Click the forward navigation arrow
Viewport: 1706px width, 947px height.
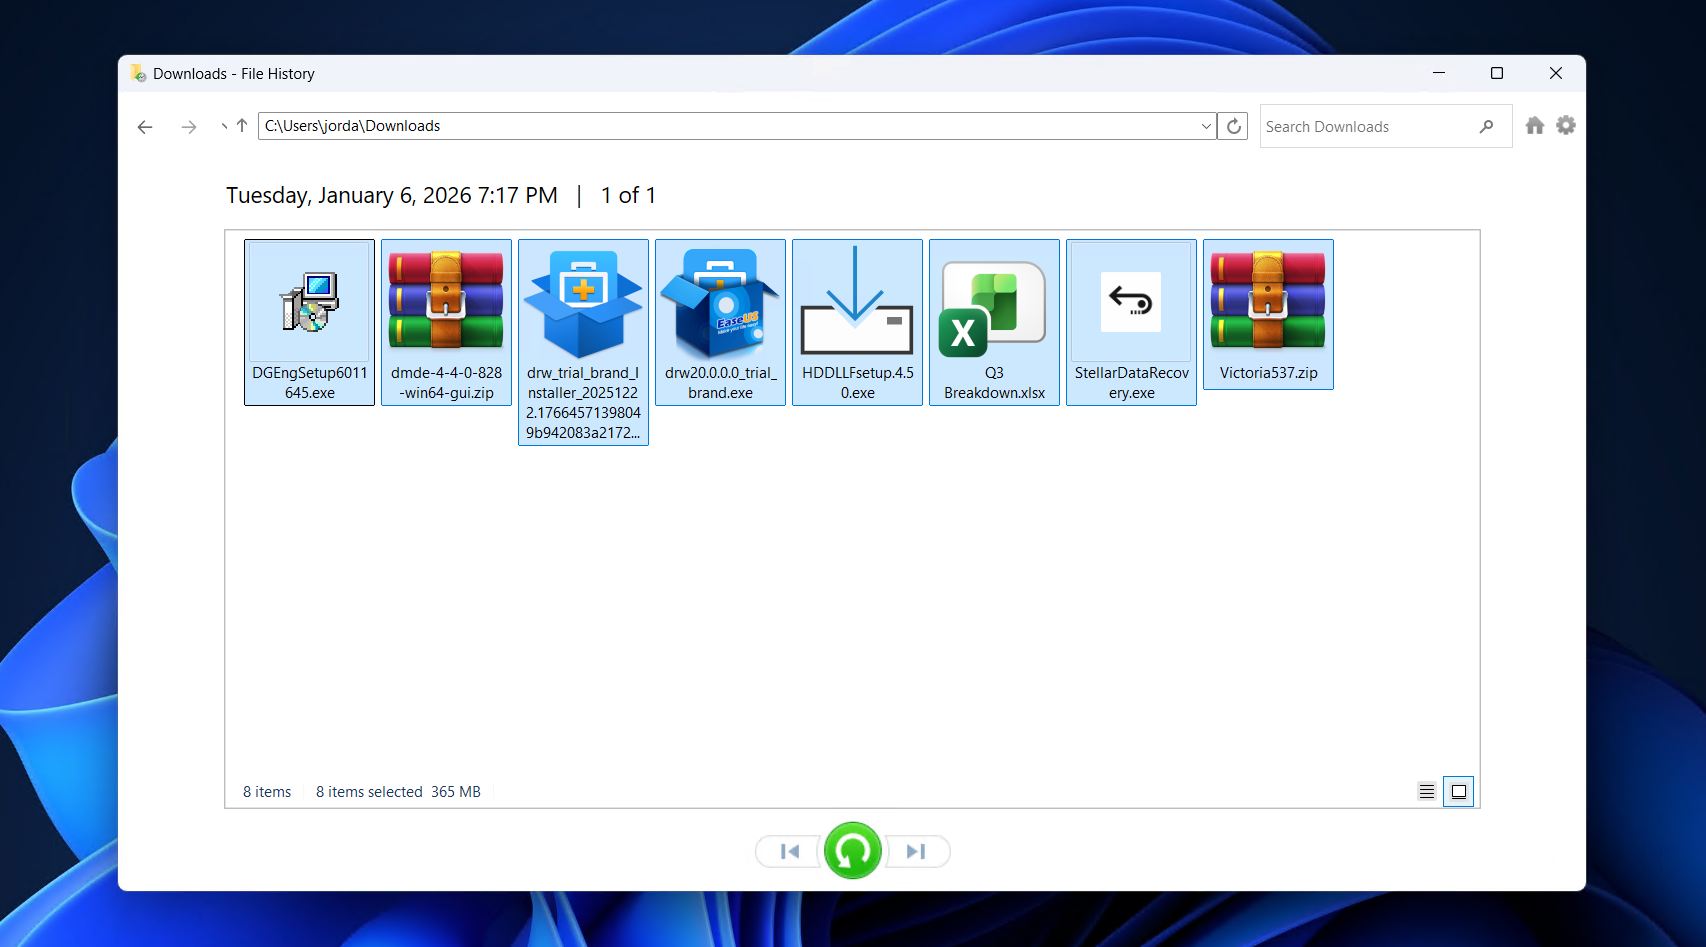click(188, 126)
